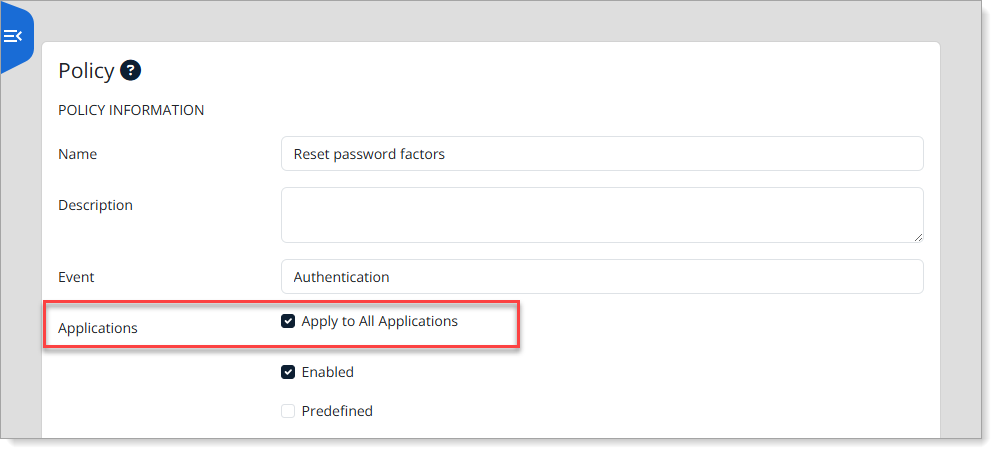Disable the Enabled checkbox

(288, 372)
